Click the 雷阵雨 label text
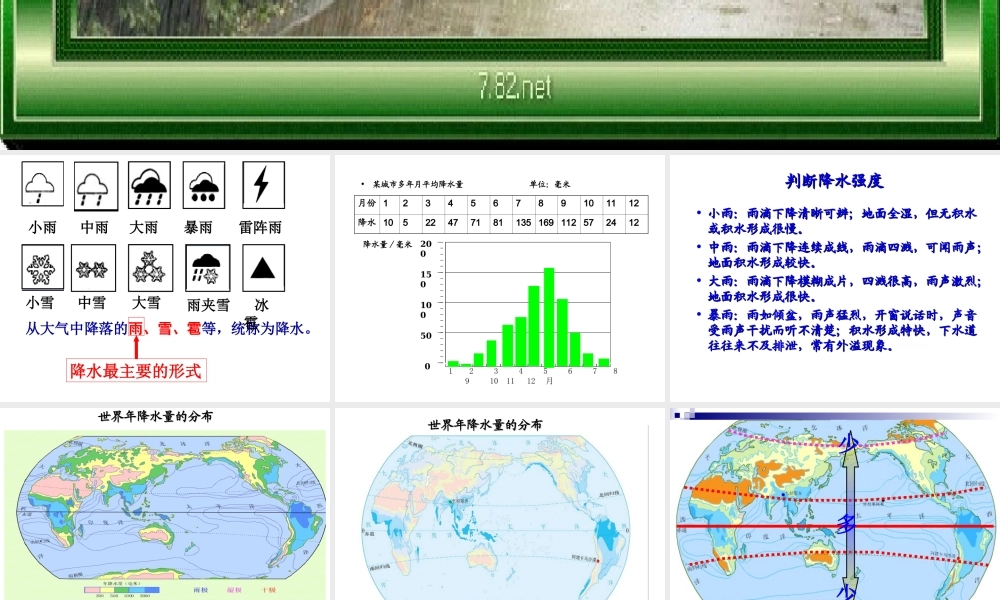The image size is (1000, 600). click(x=260, y=228)
